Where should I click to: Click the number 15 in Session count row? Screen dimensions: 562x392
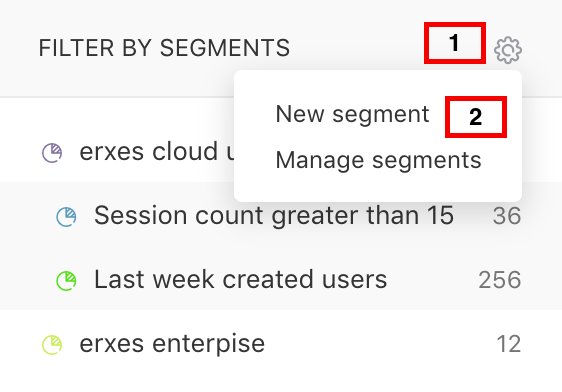pyautogui.click(x=440, y=215)
